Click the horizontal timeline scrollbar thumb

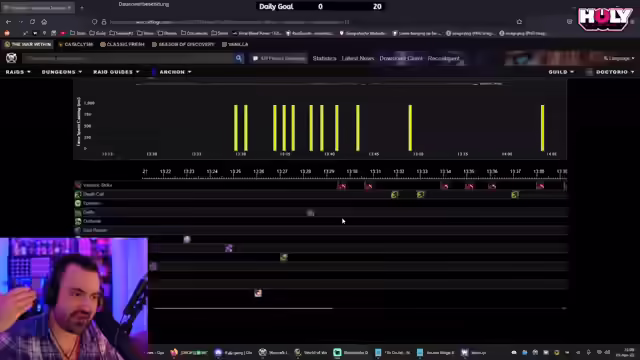click(x=243, y=309)
